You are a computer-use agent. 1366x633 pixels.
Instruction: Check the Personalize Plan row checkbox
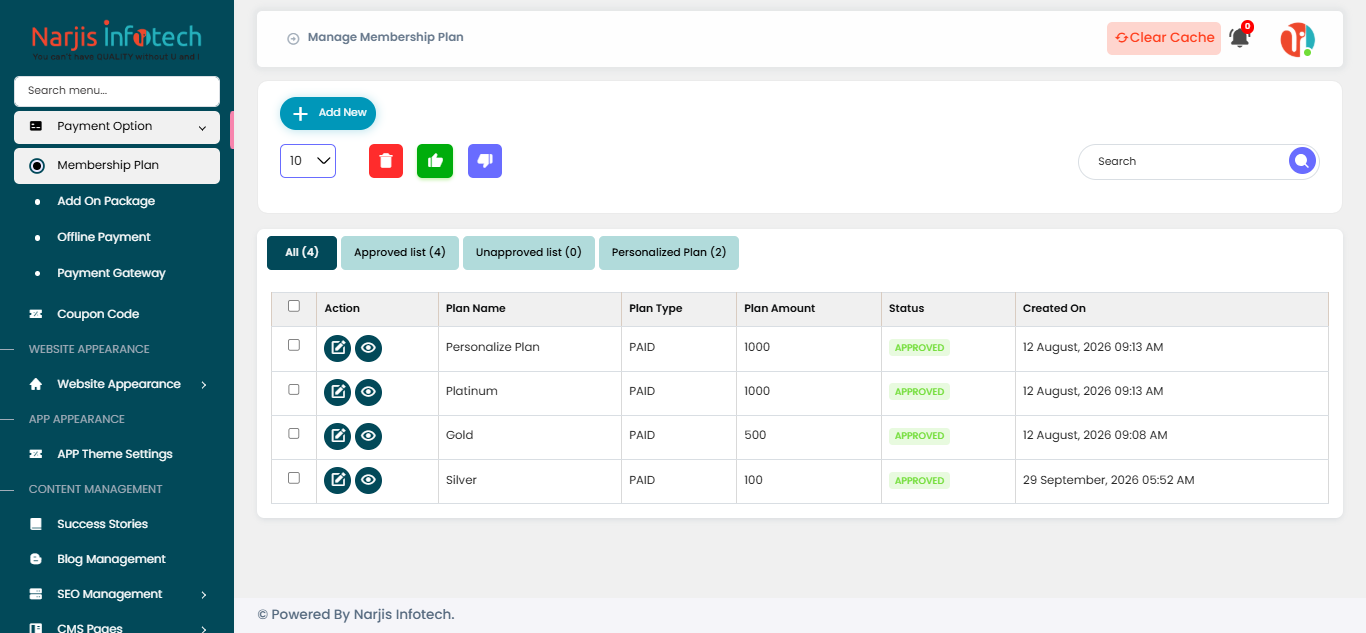tap(294, 345)
